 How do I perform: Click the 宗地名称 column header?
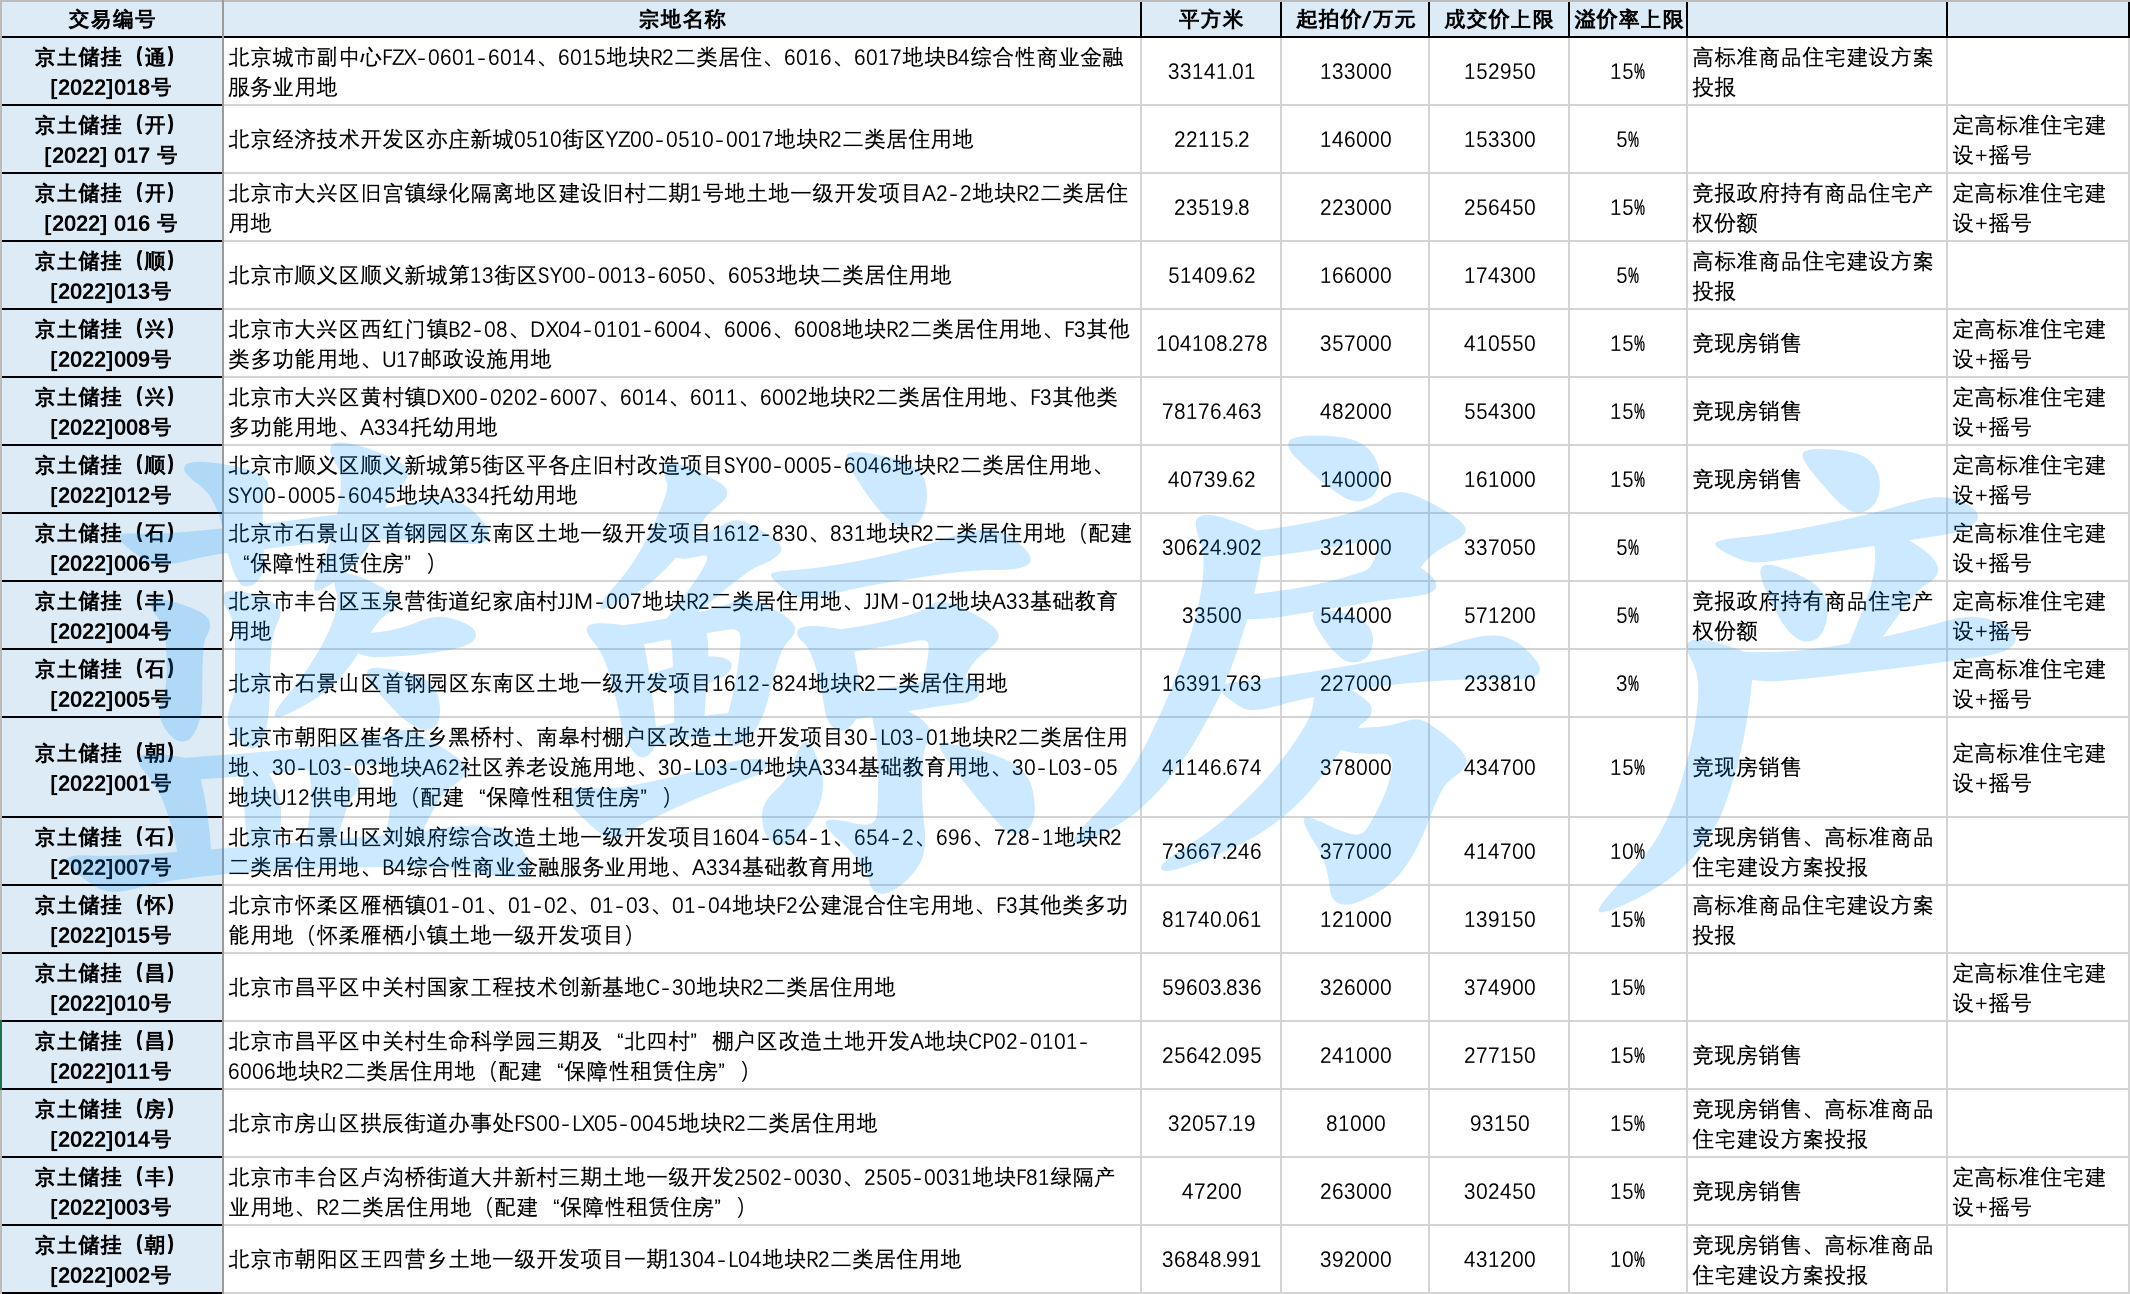pyautogui.click(x=681, y=19)
